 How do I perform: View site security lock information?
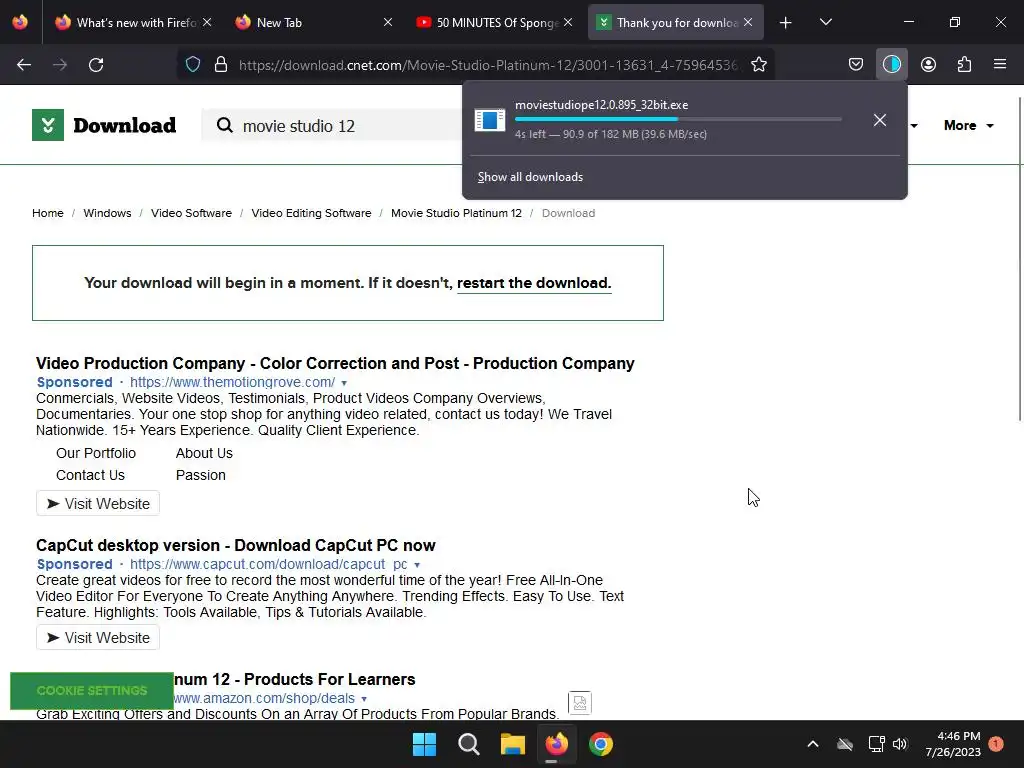pos(221,64)
